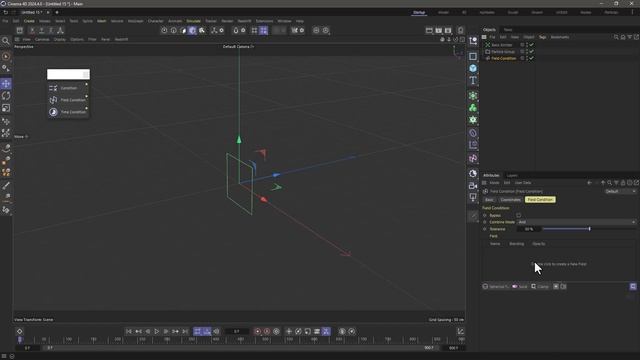The width and height of the screenshot is (640, 360).
Task: Toggle the Bypass checkbox
Action: 518,215
